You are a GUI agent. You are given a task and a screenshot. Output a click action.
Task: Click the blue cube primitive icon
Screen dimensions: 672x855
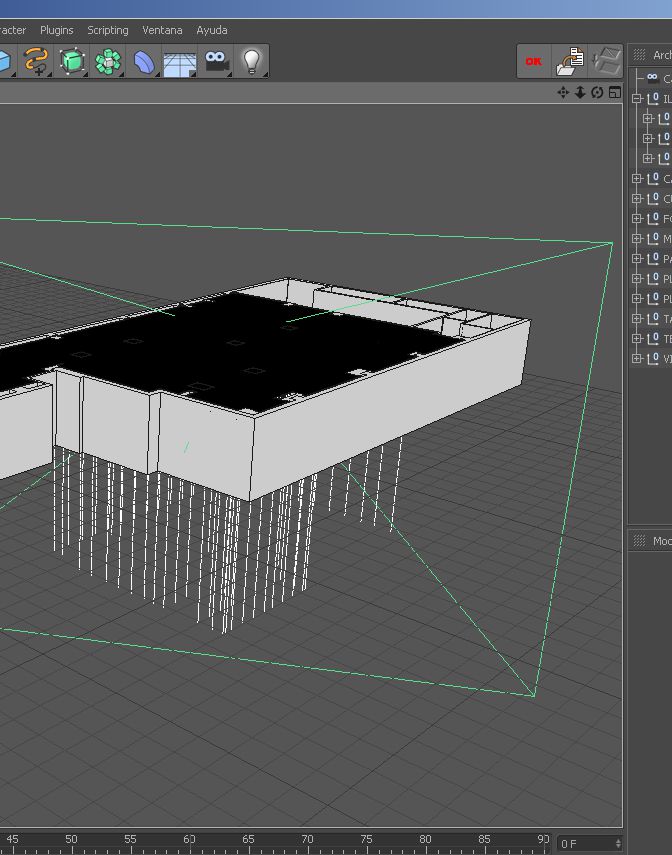[x=4, y=61]
